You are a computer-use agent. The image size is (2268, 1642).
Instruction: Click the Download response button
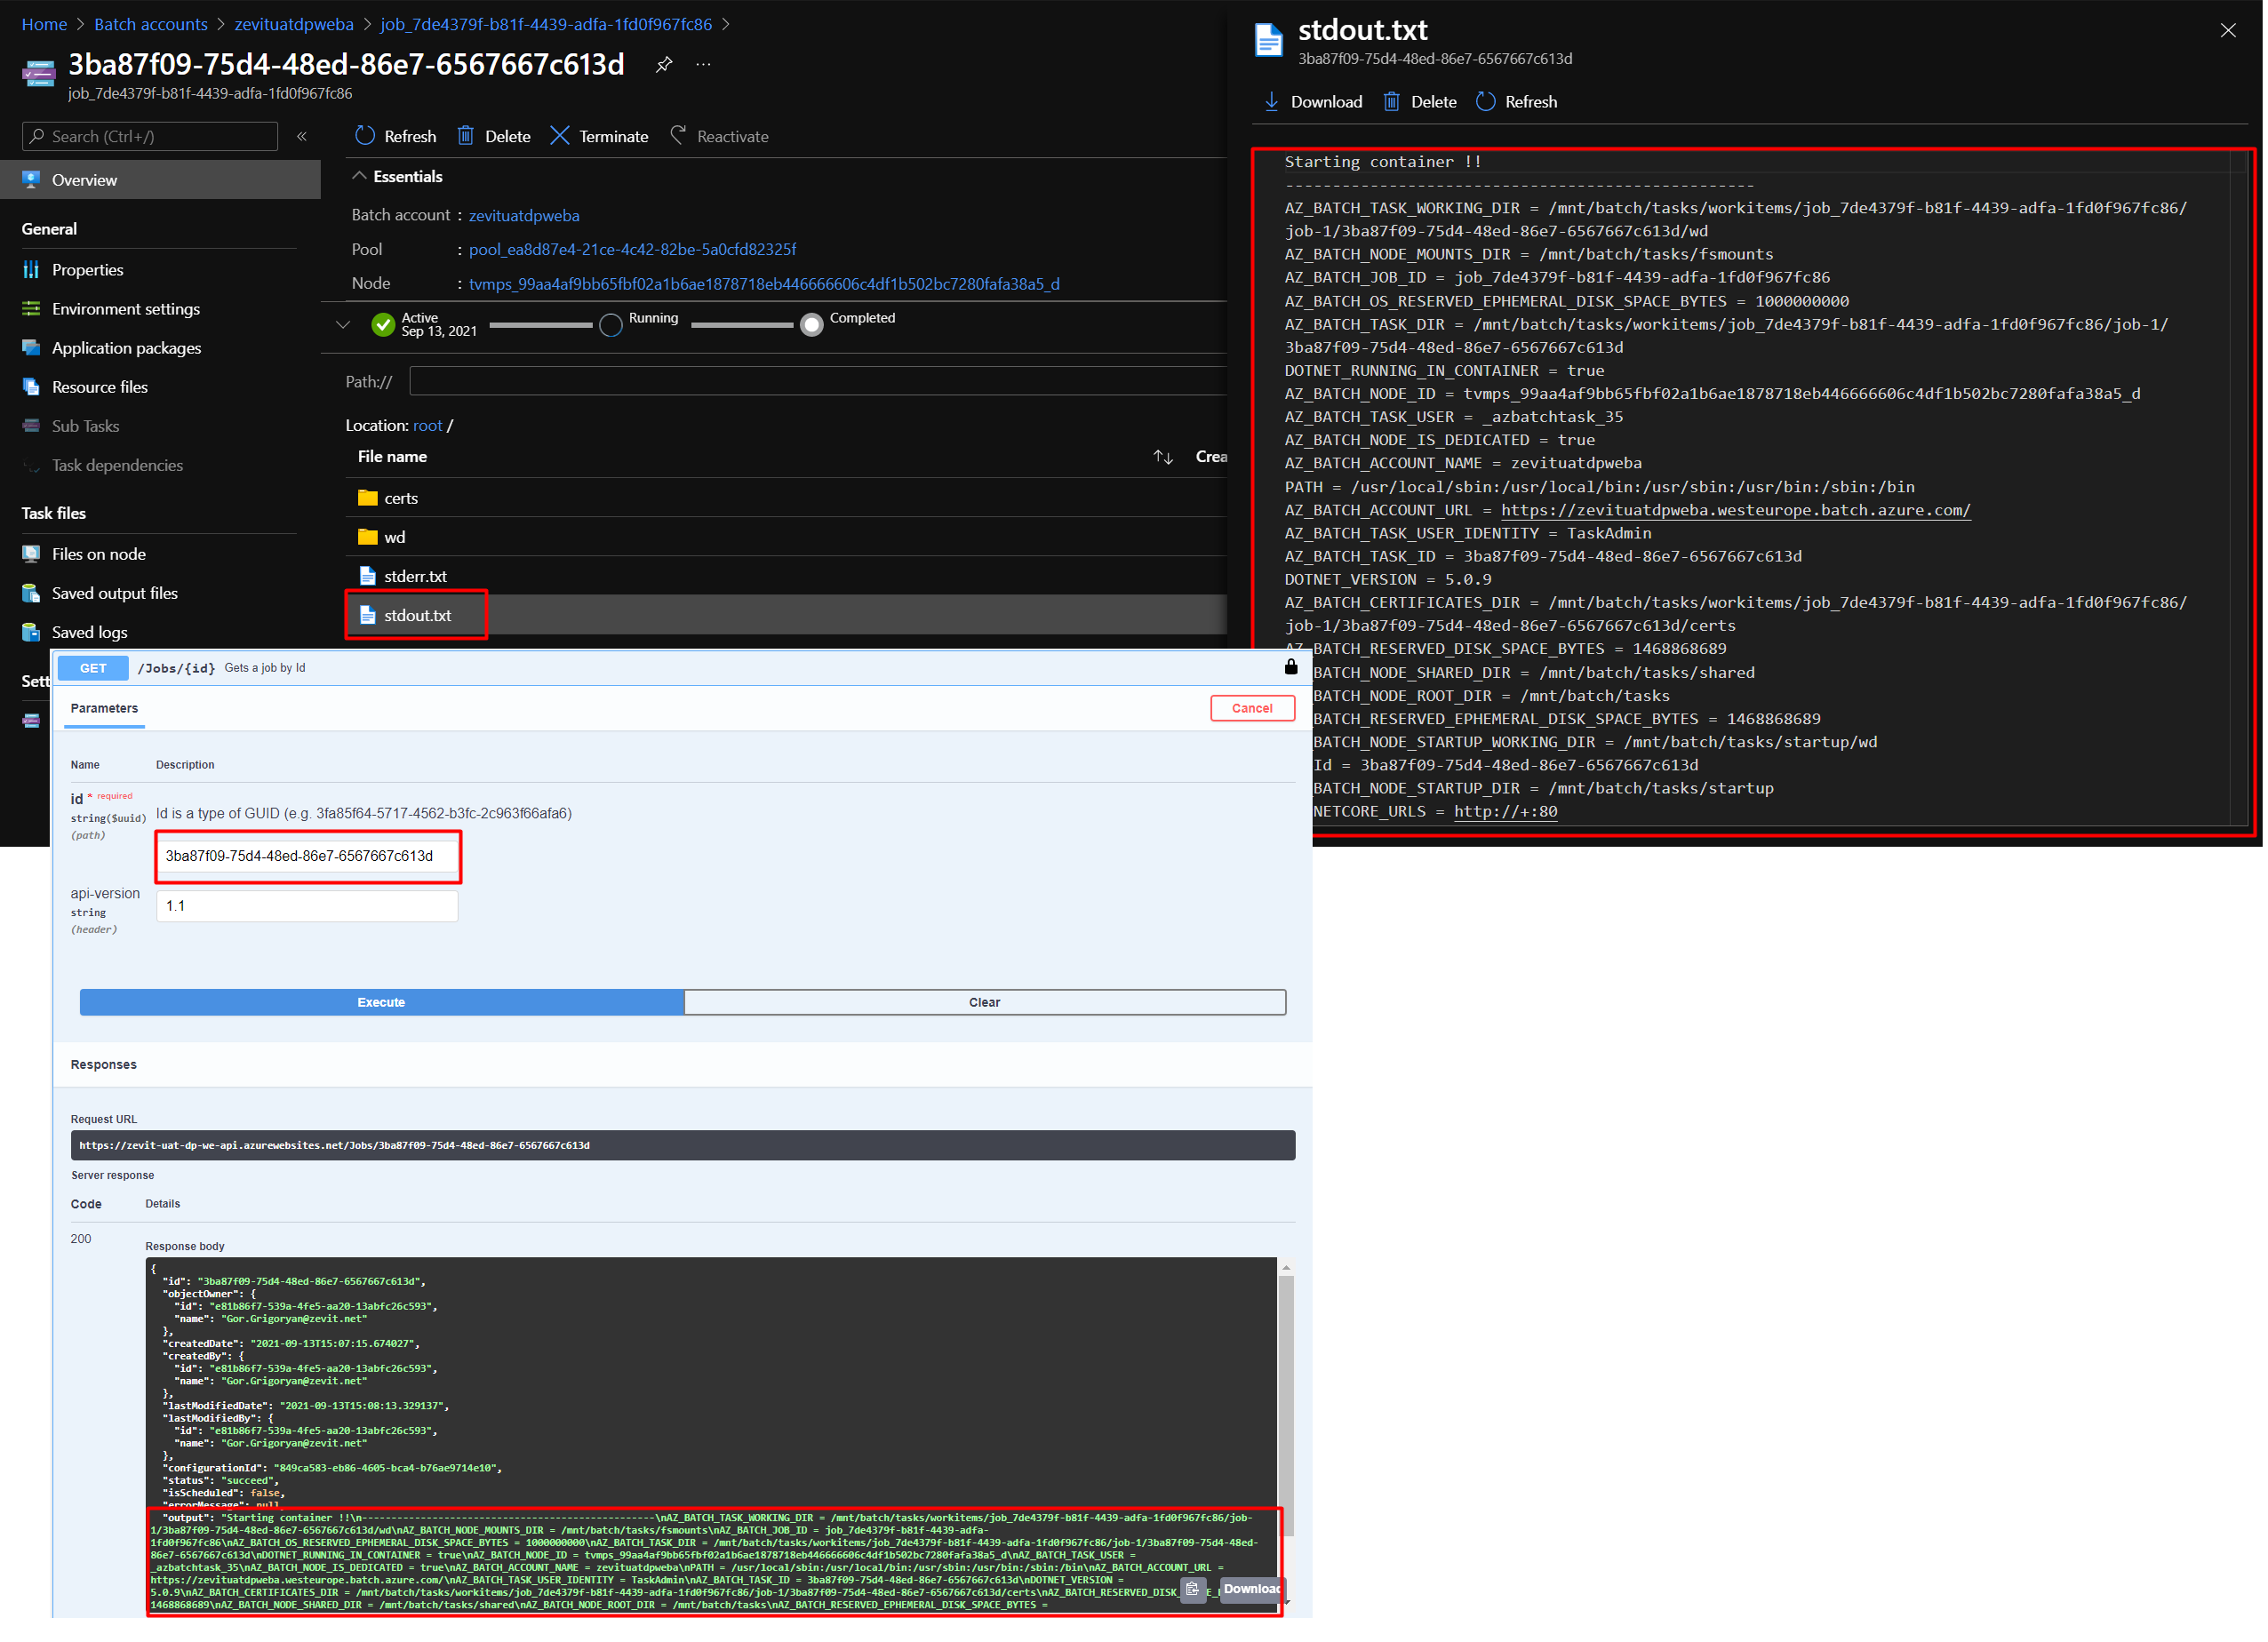click(1252, 1590)
